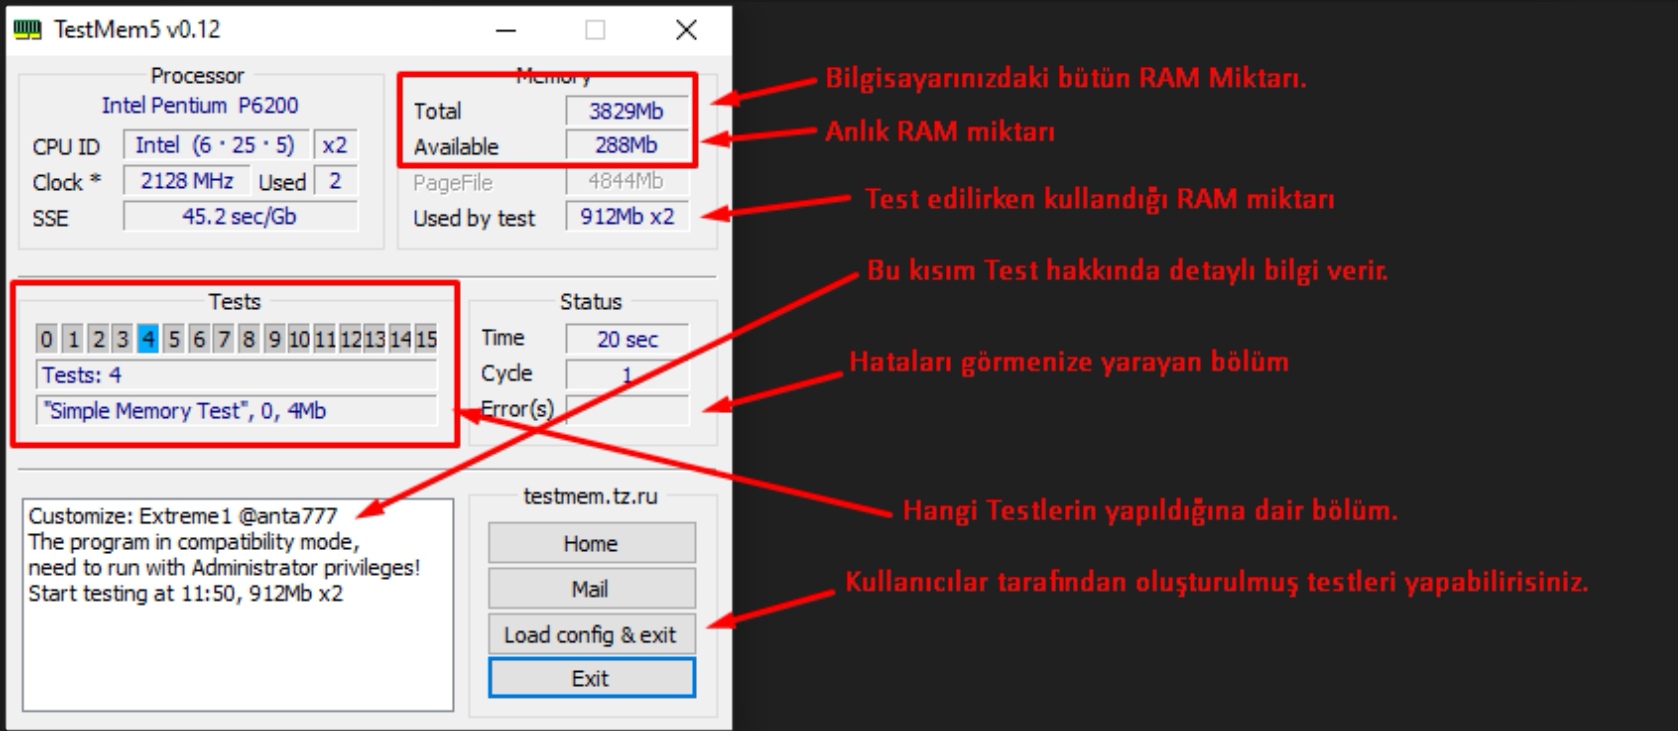Select test box number 7

click(223, 339)
